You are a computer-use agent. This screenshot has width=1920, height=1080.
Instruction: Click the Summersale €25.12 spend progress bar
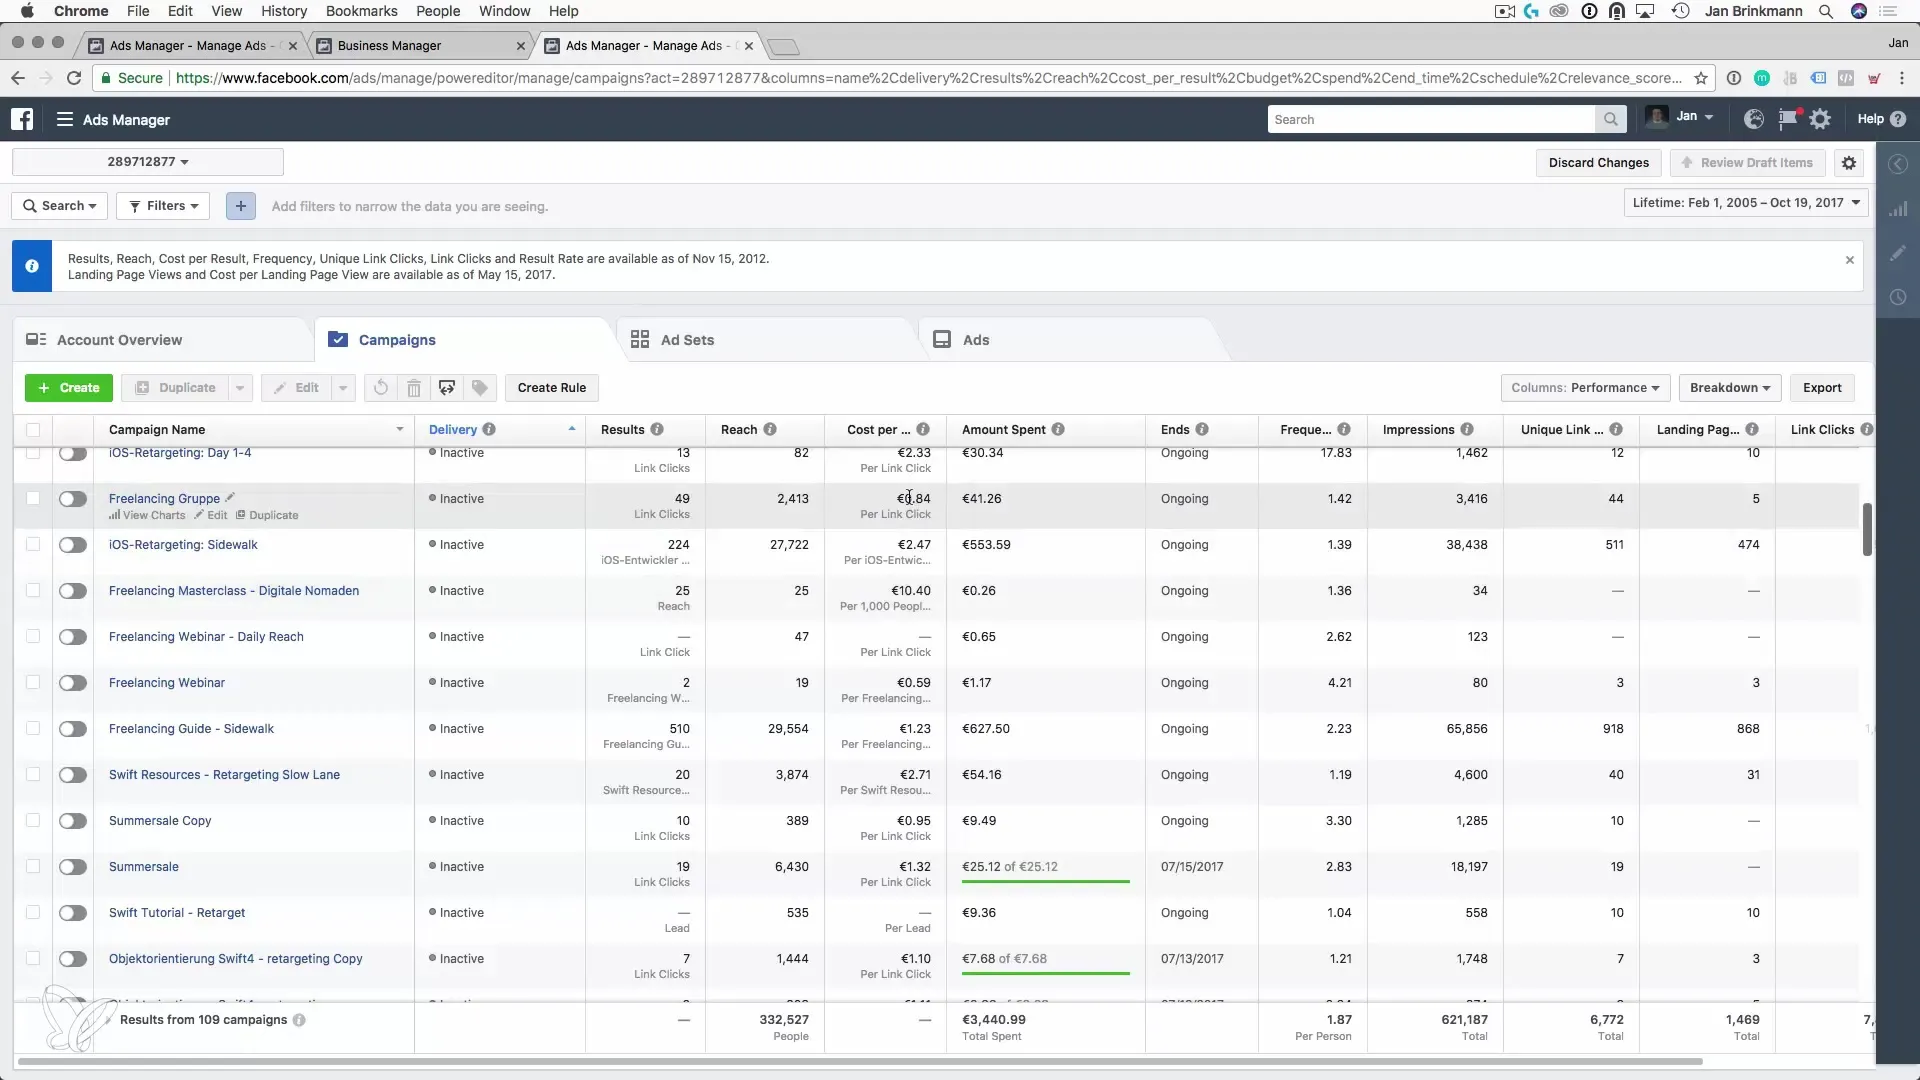[x=1046, y=882]
